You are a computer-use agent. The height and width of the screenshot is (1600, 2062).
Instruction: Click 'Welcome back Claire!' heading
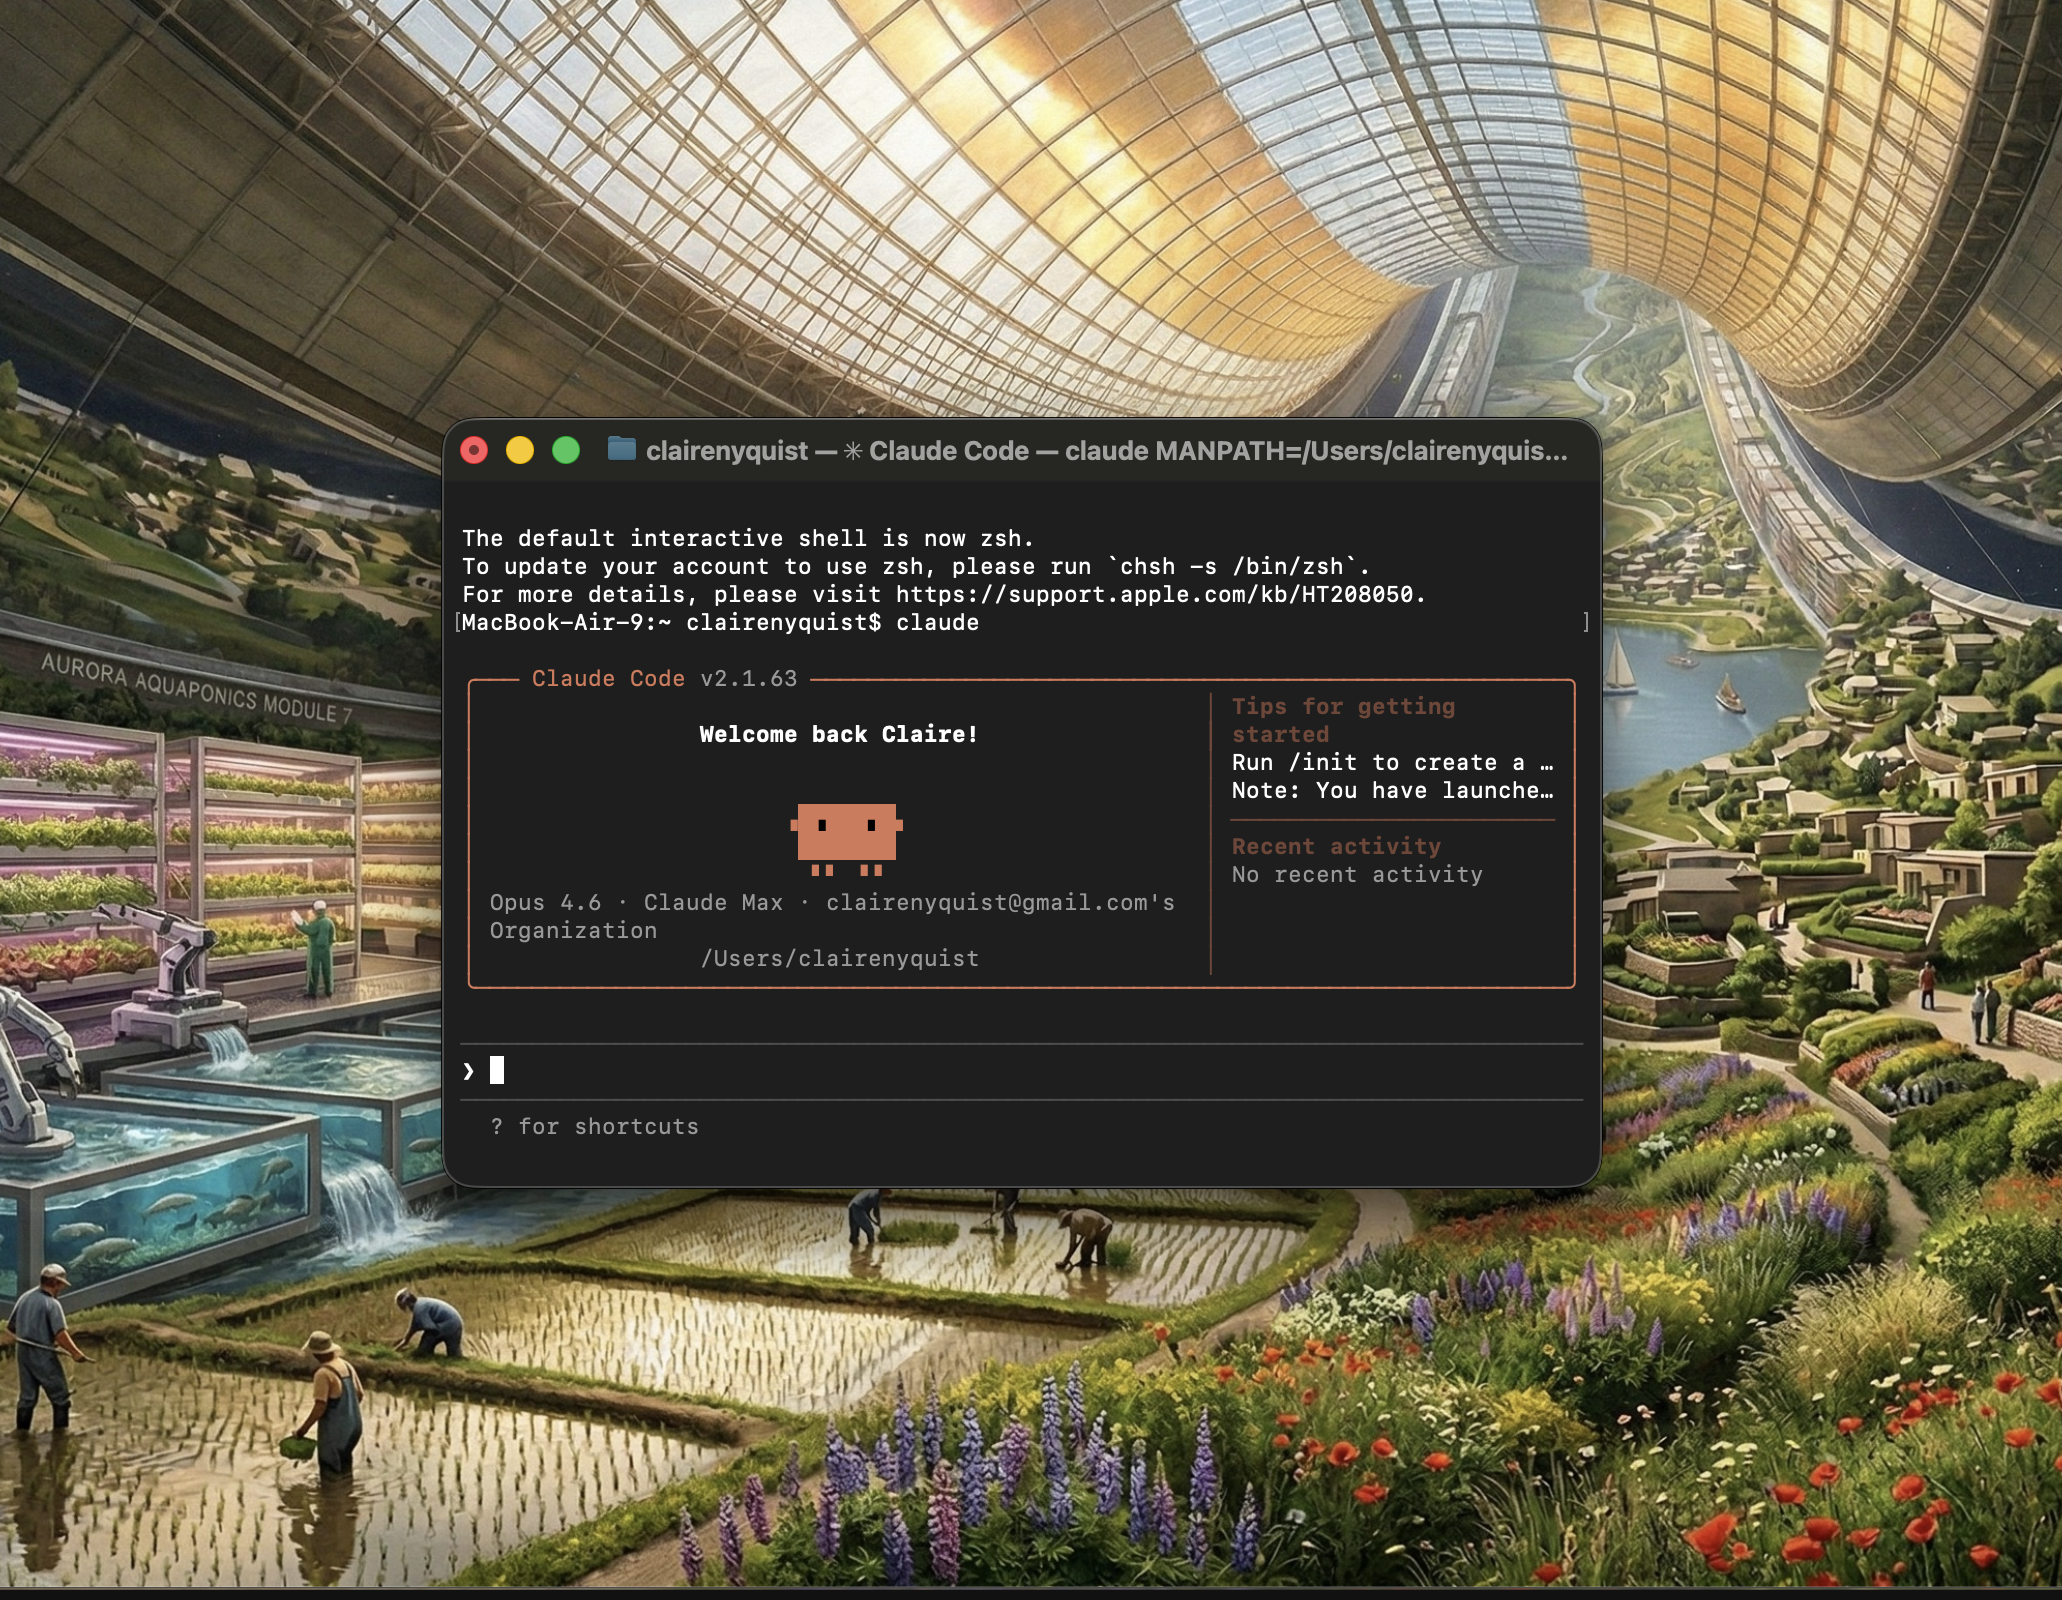838,735
